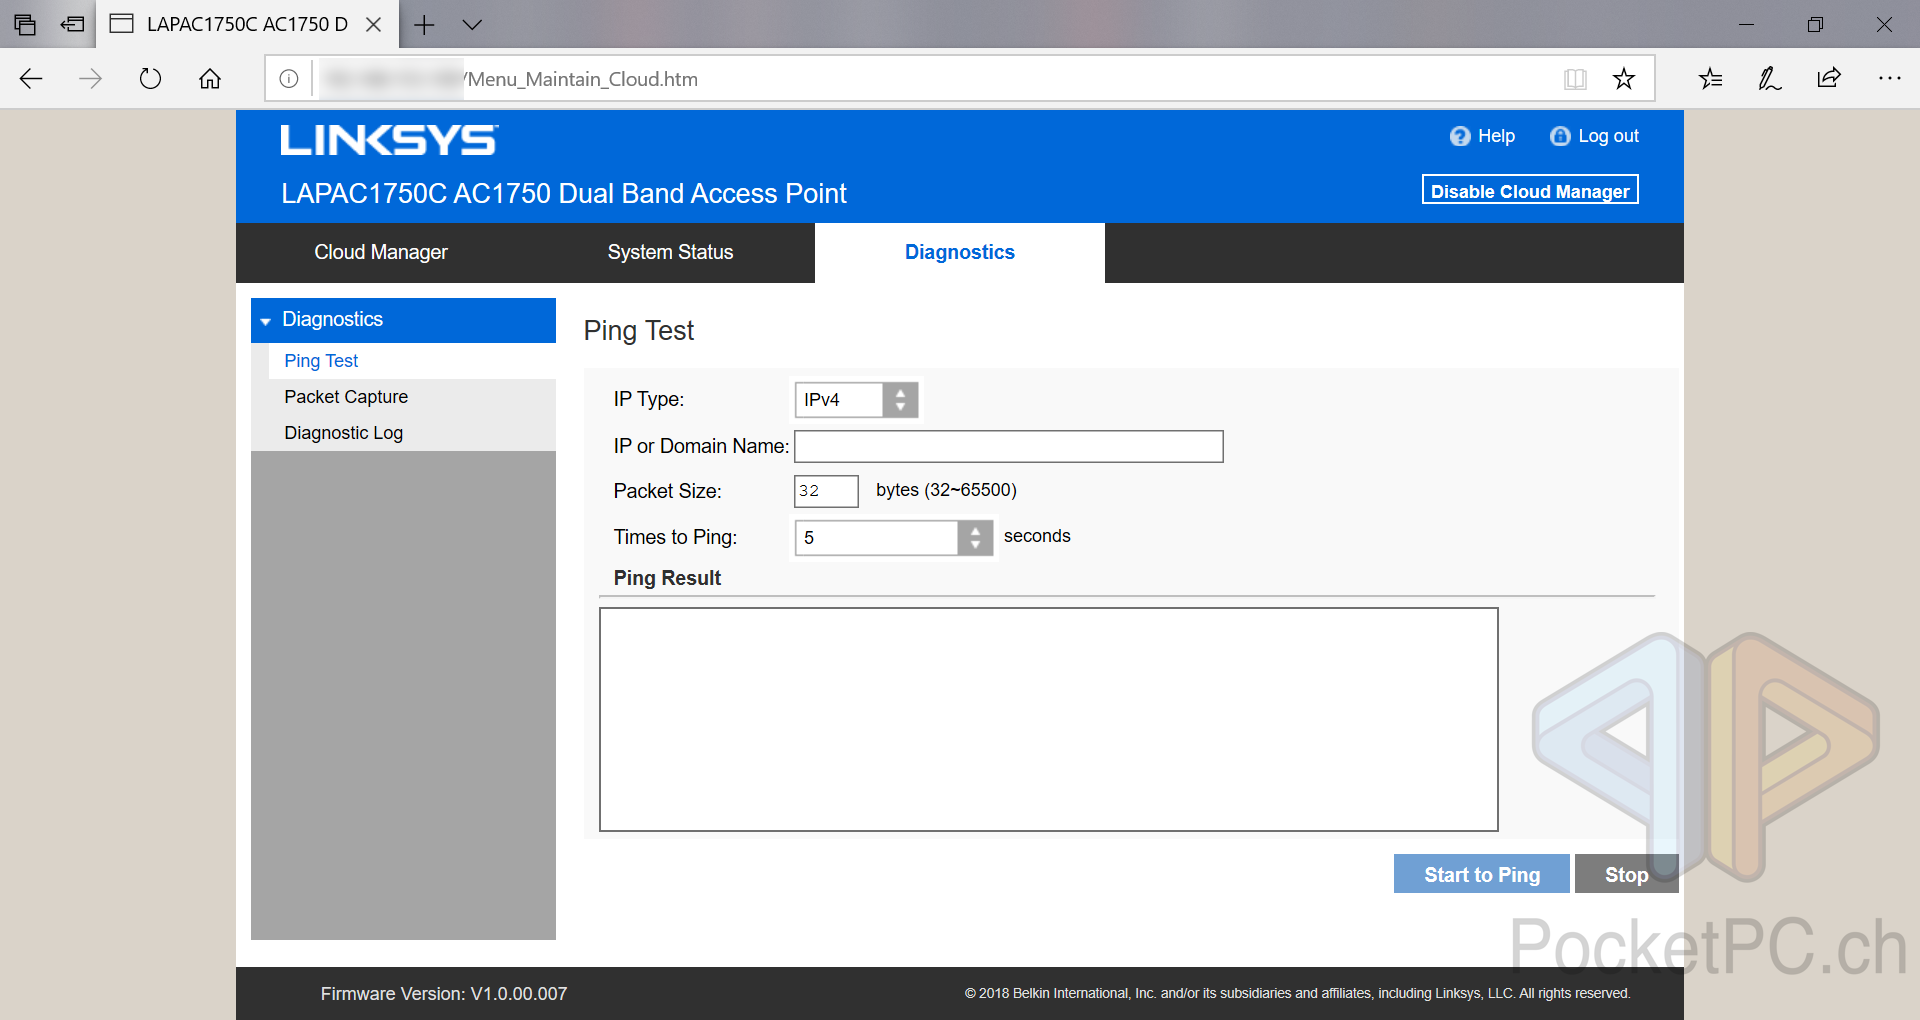Click the Log out lock icon
Screen dimensions: 1920x1020
[1560, 136]
